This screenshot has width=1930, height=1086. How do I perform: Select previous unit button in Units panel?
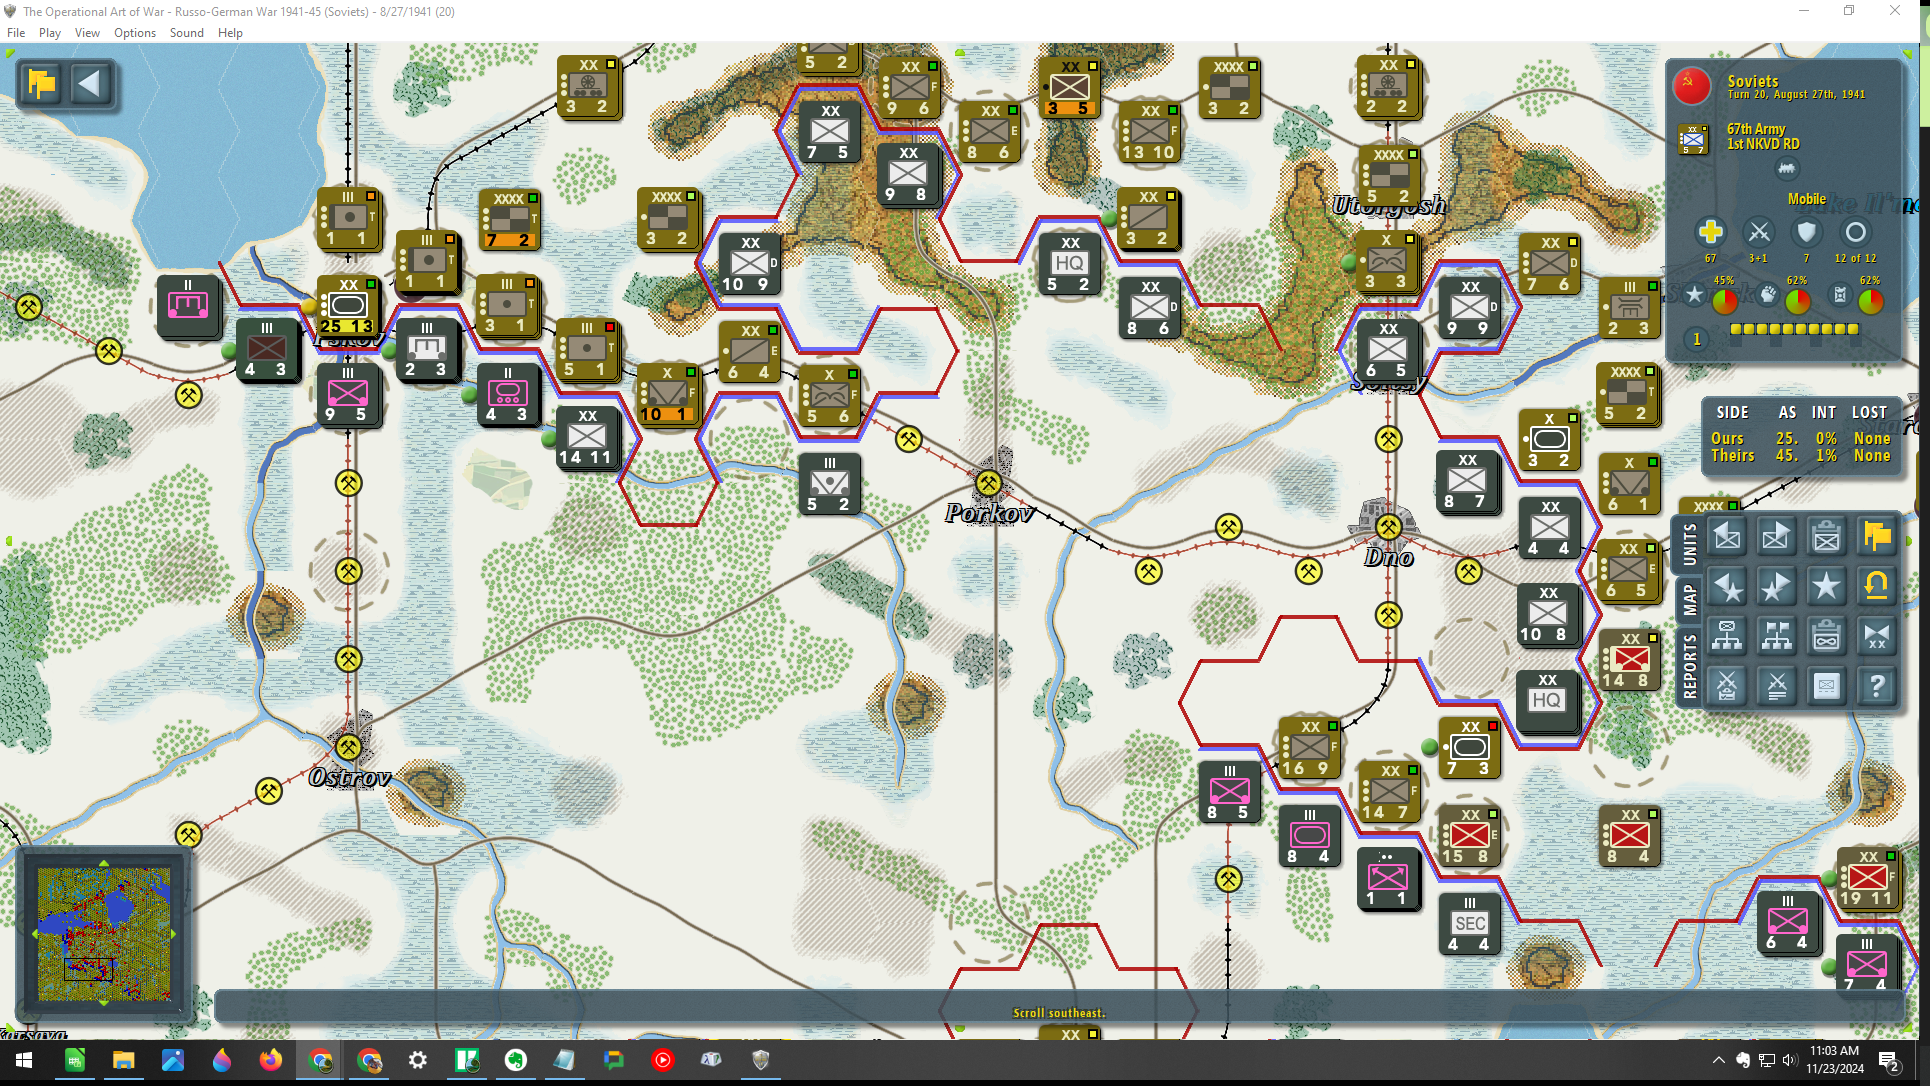[1727, 537]
